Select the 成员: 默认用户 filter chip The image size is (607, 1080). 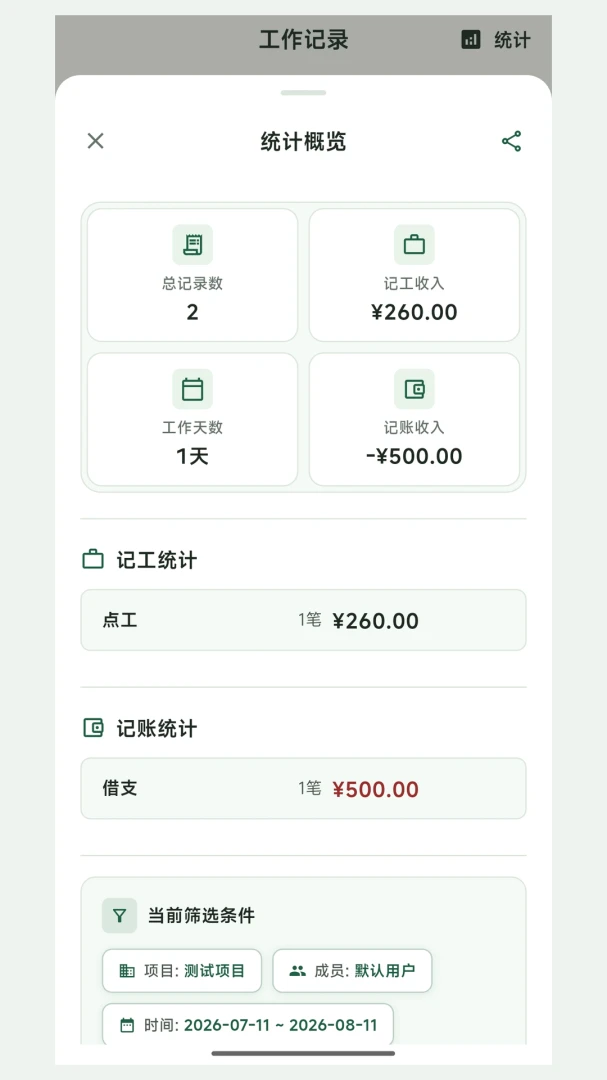click(352, 970)
